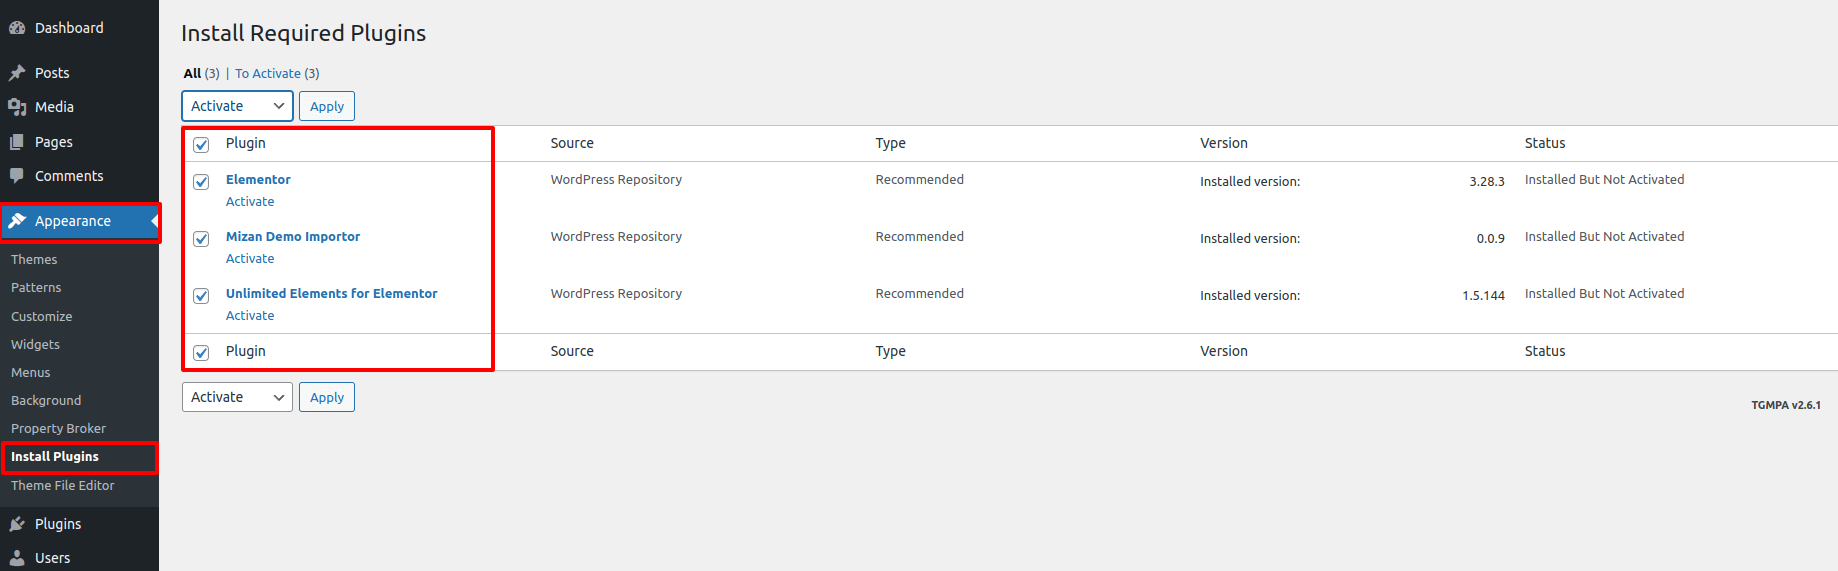This screenshot has width=1838, height=571.
Task: Filter by To Activate plugins
Action: point(268,74)
